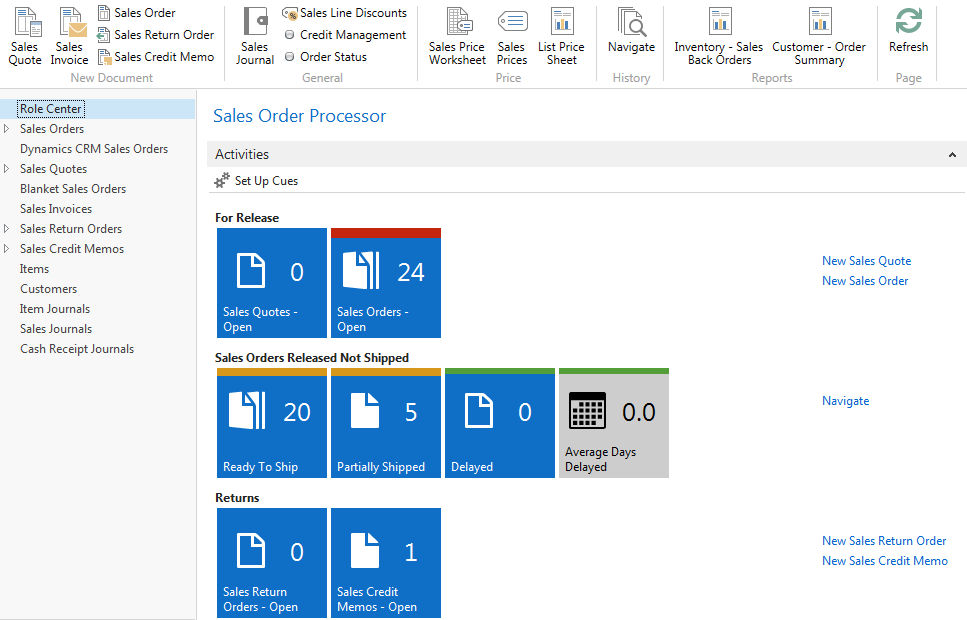The height and width of the screenshot is (620, 967).
Task: Refresh the page using the ribbon
Action: pyautogui.click(x=908, y=22)
